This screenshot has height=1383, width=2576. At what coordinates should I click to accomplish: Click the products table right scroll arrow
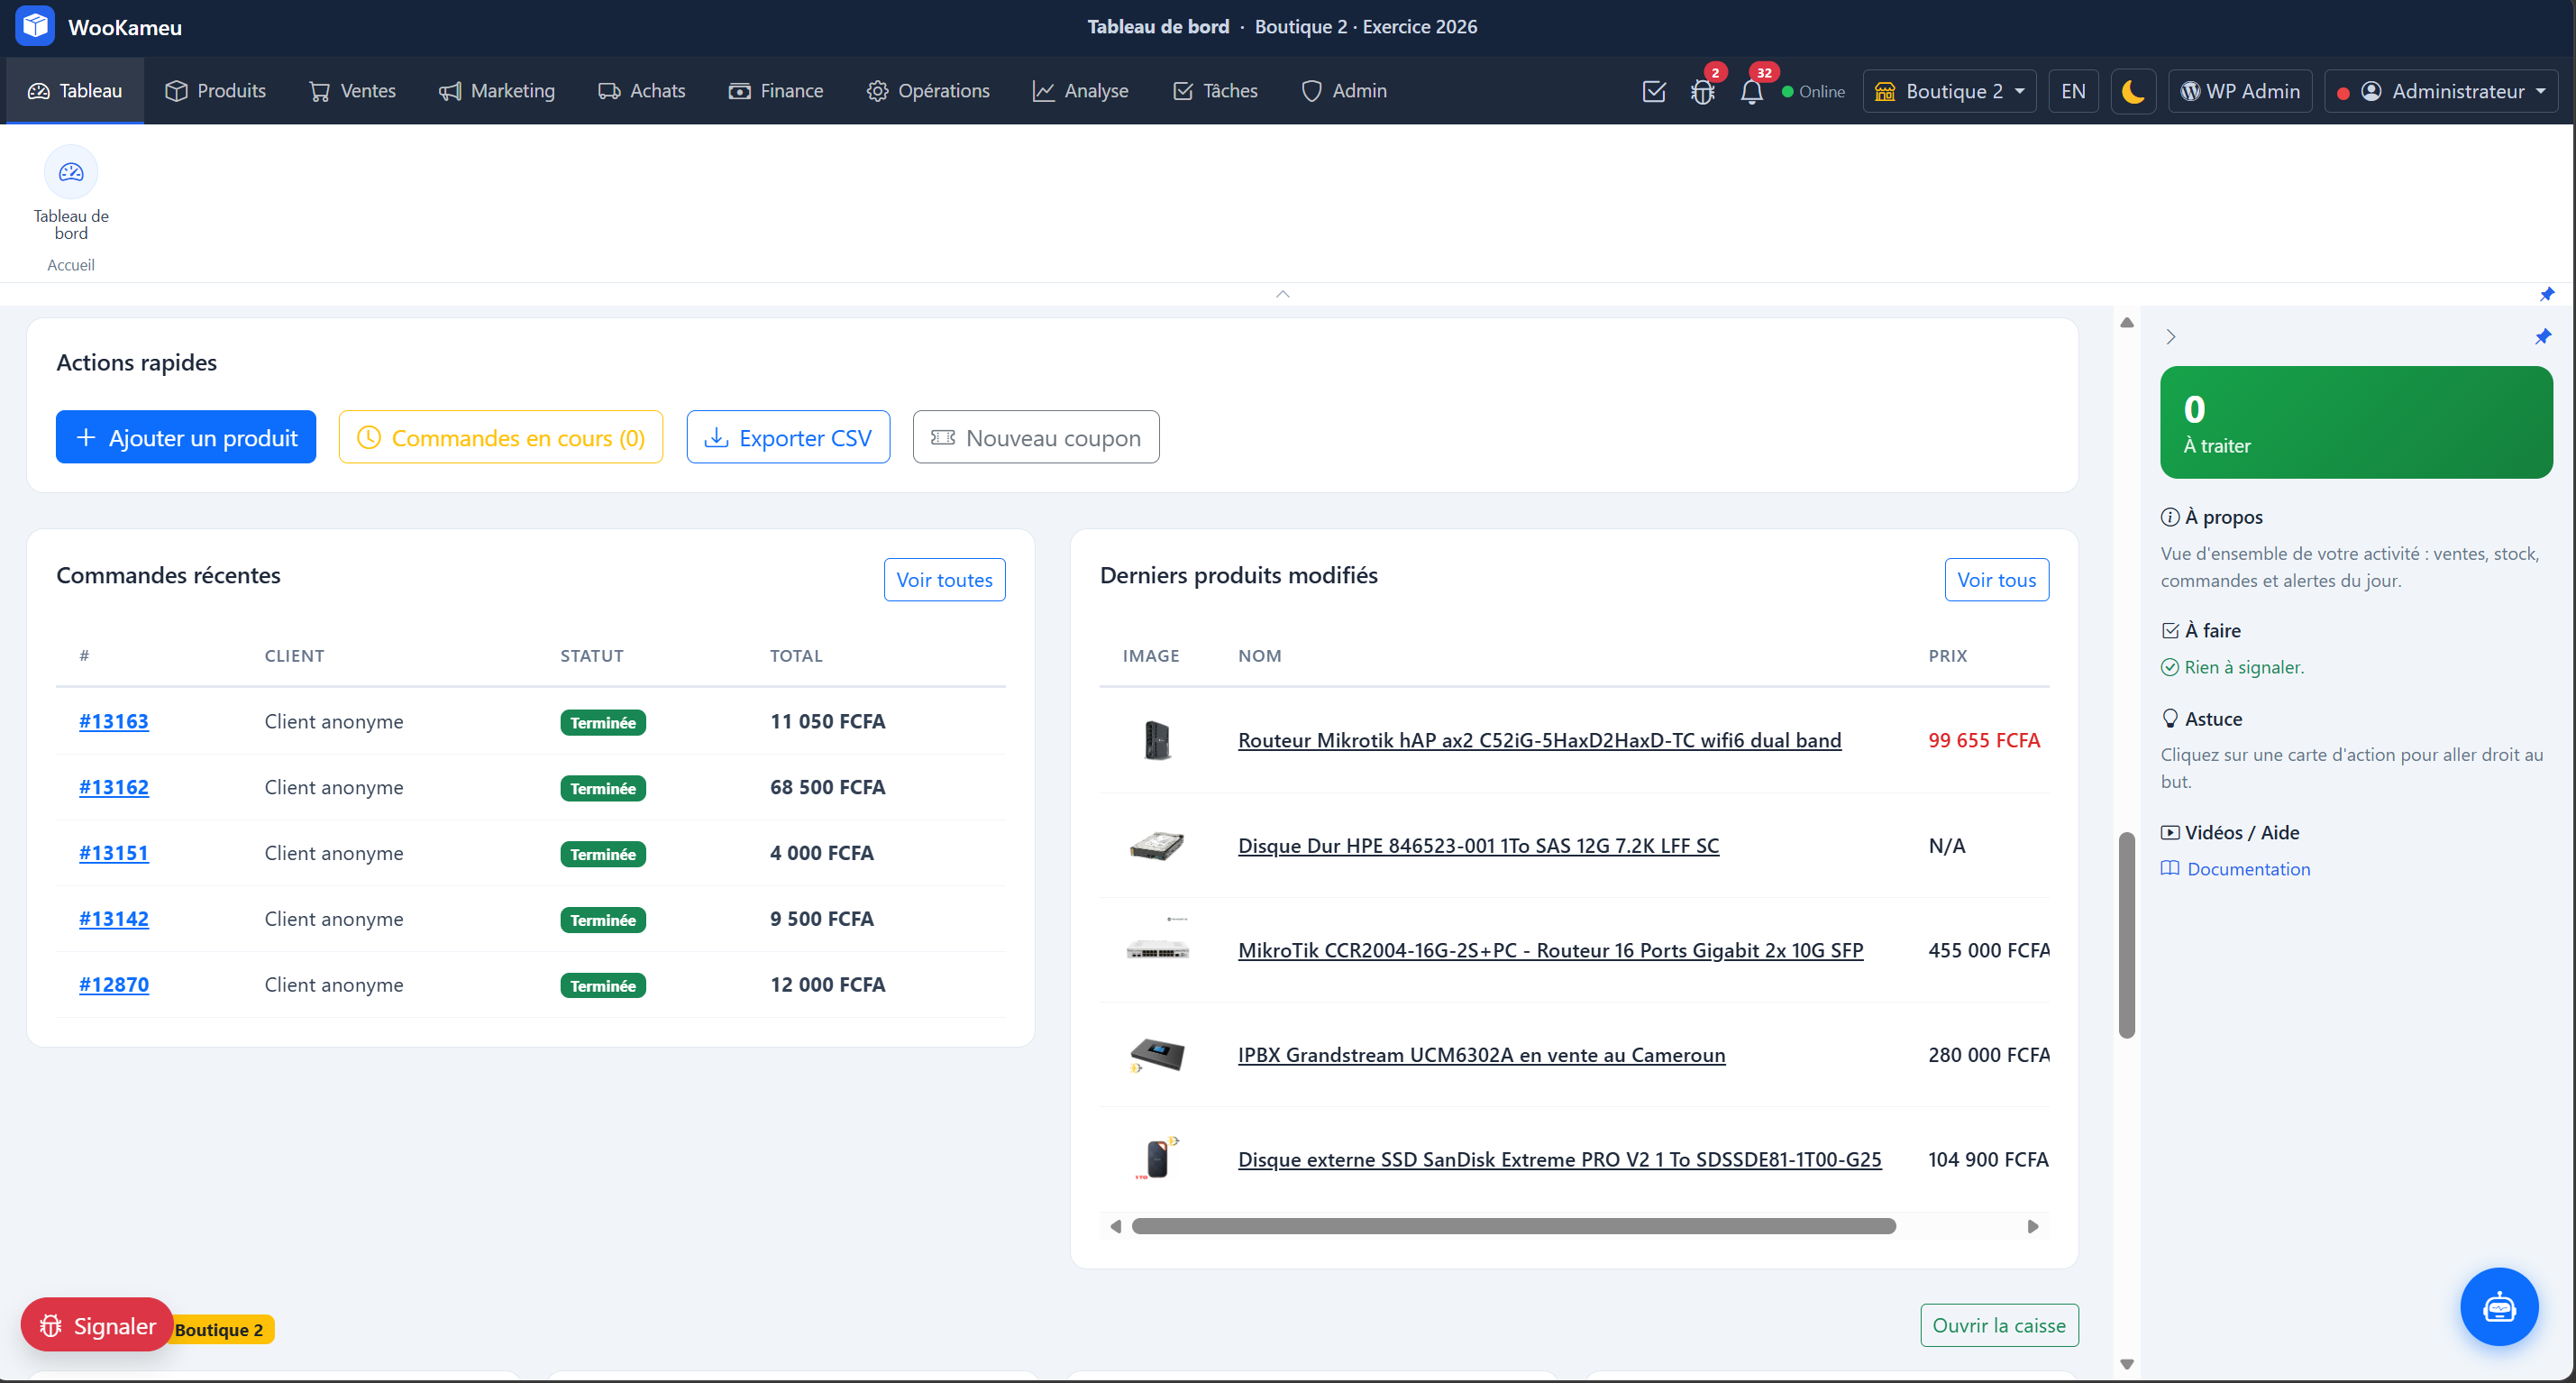tap(2033, 1227)
